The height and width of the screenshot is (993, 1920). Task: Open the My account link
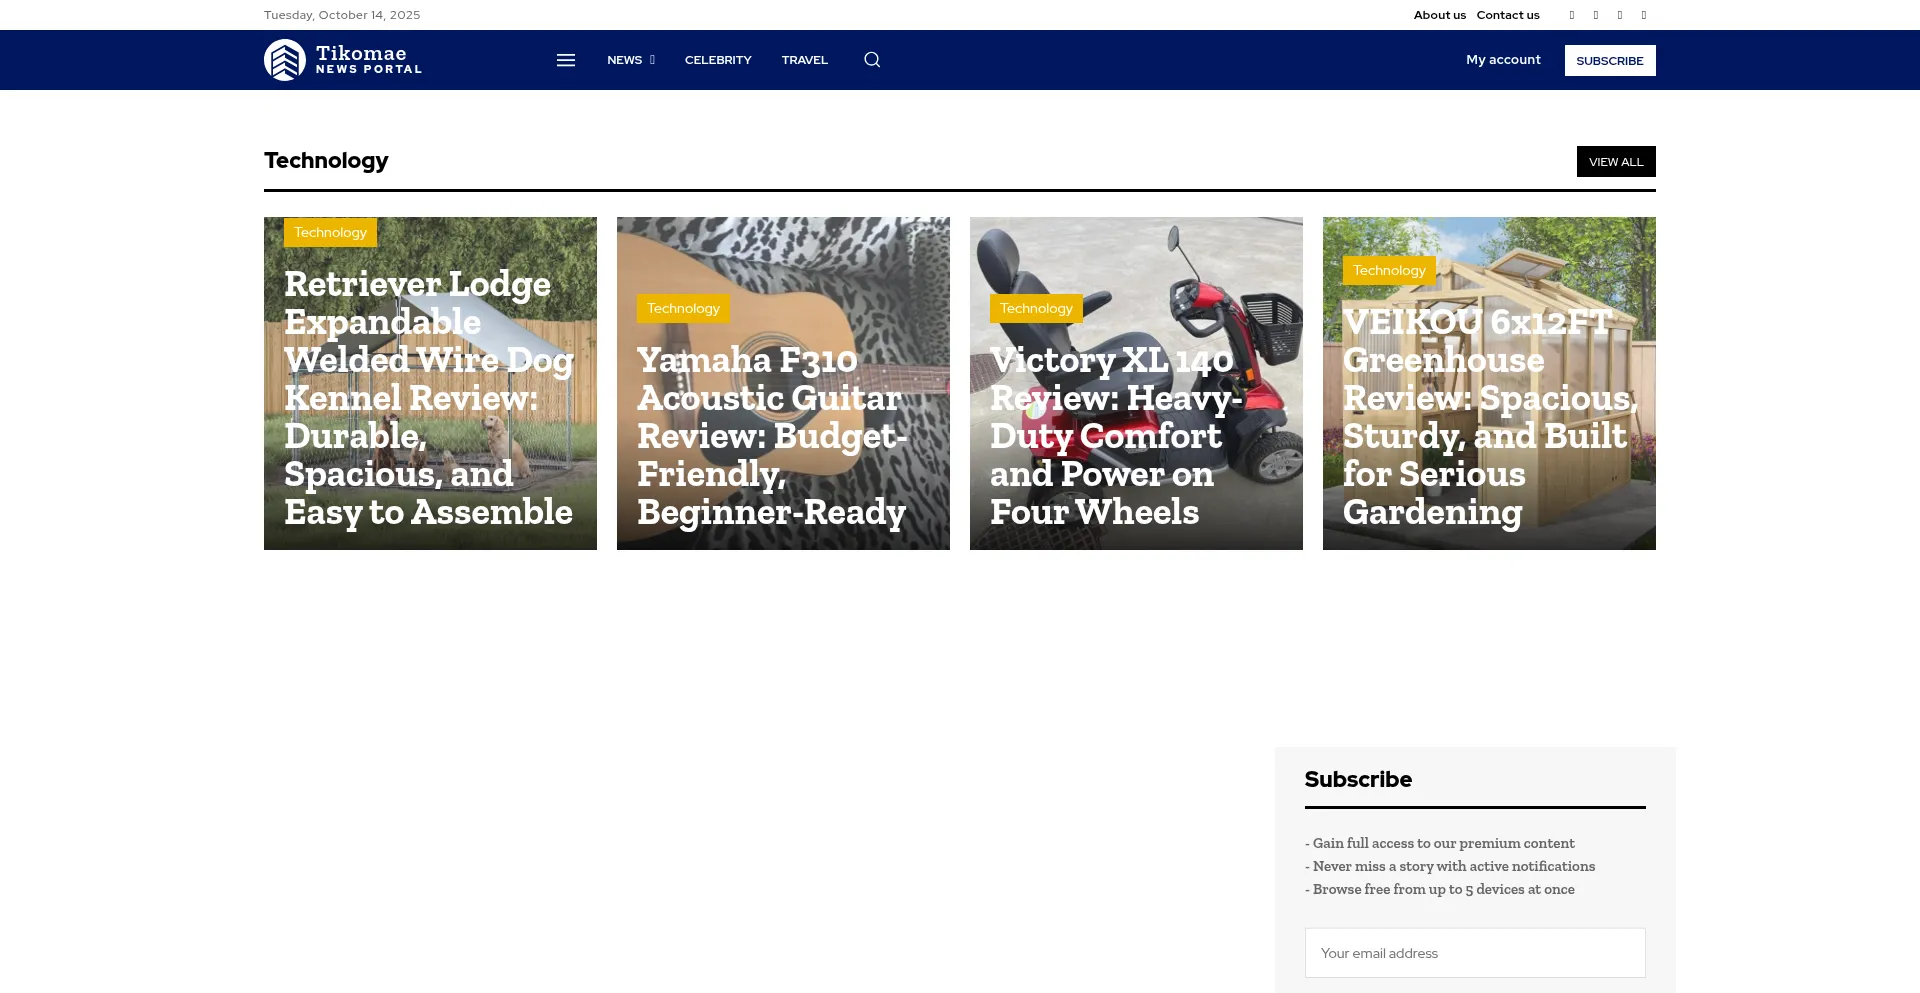[1503, 60]
